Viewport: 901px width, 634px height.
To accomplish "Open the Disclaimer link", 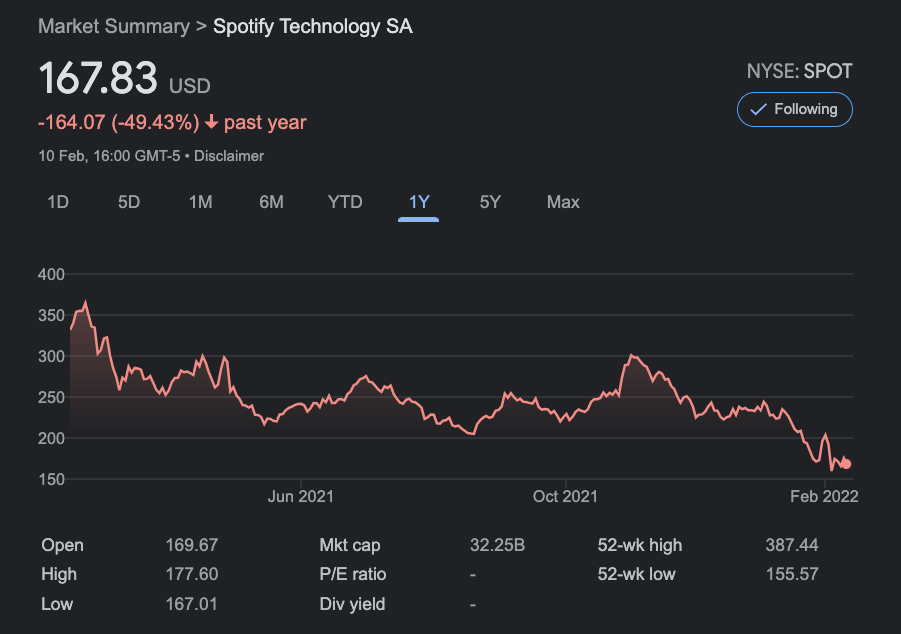I will pyautogui.click(x=229, y=156).
